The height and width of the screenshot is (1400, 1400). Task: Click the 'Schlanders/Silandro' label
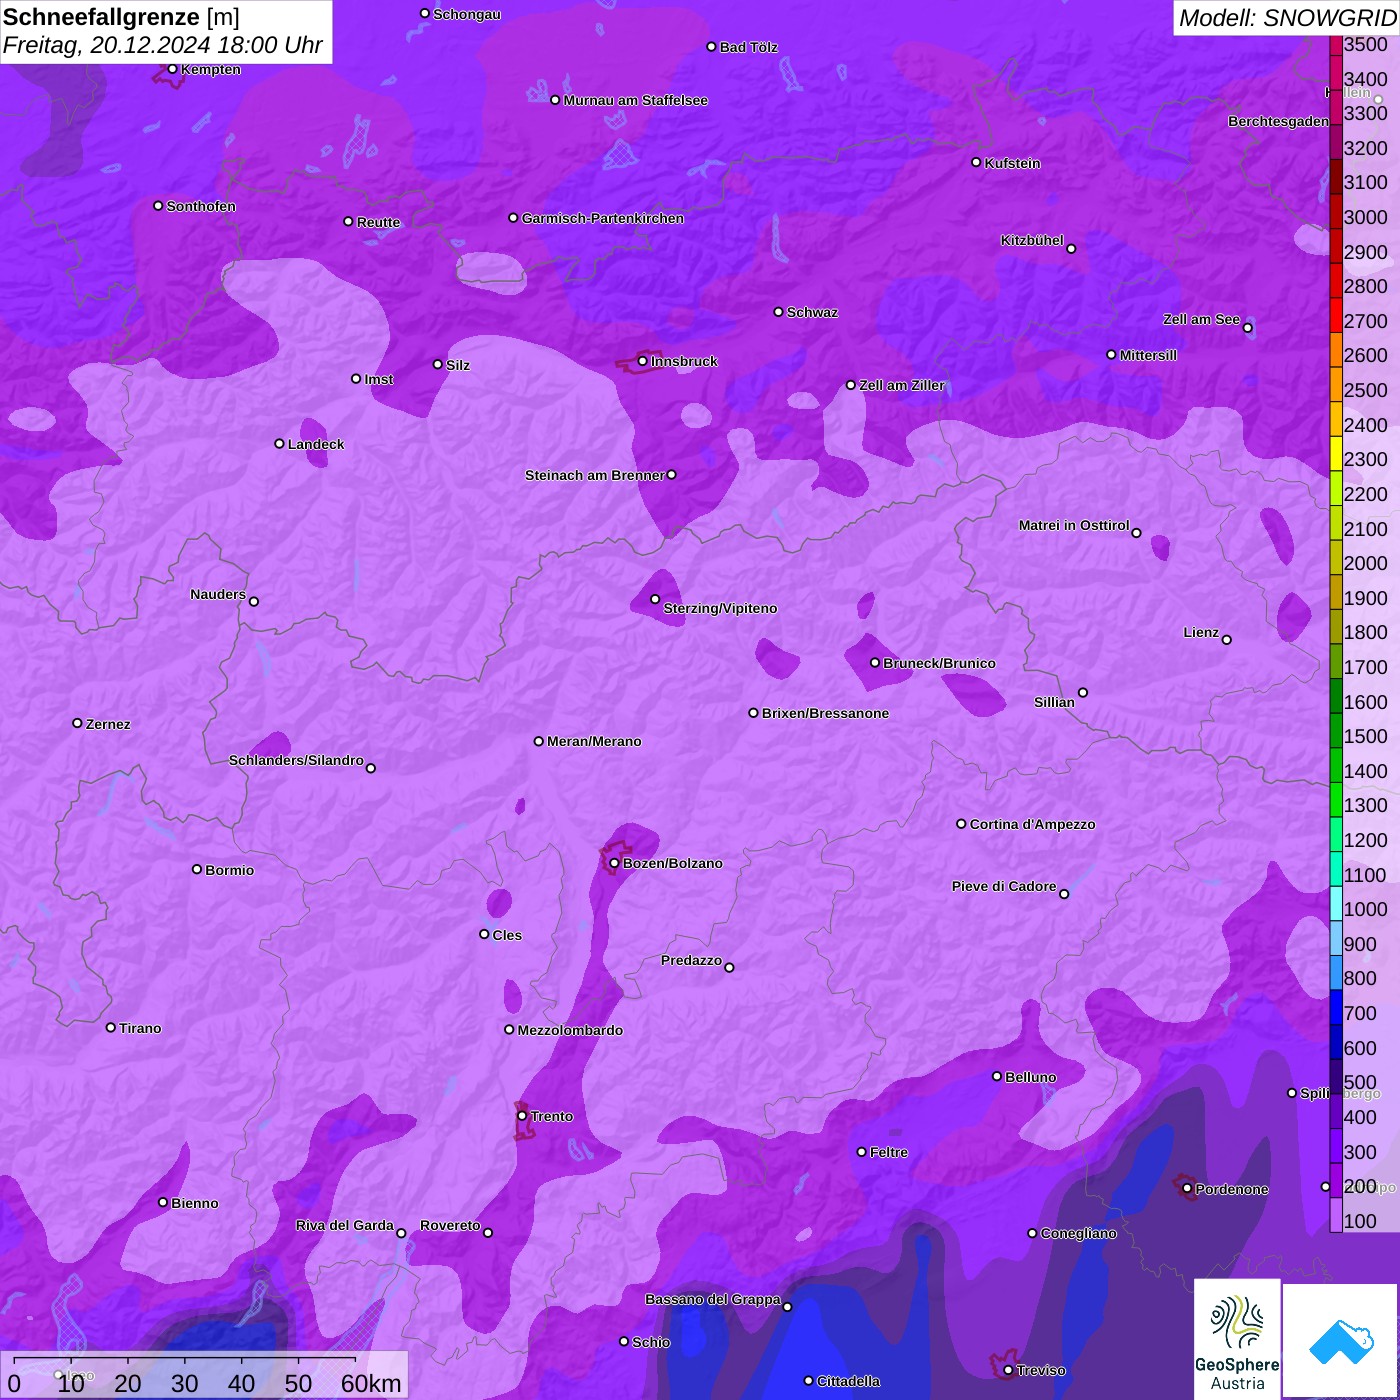click(296, 760)
